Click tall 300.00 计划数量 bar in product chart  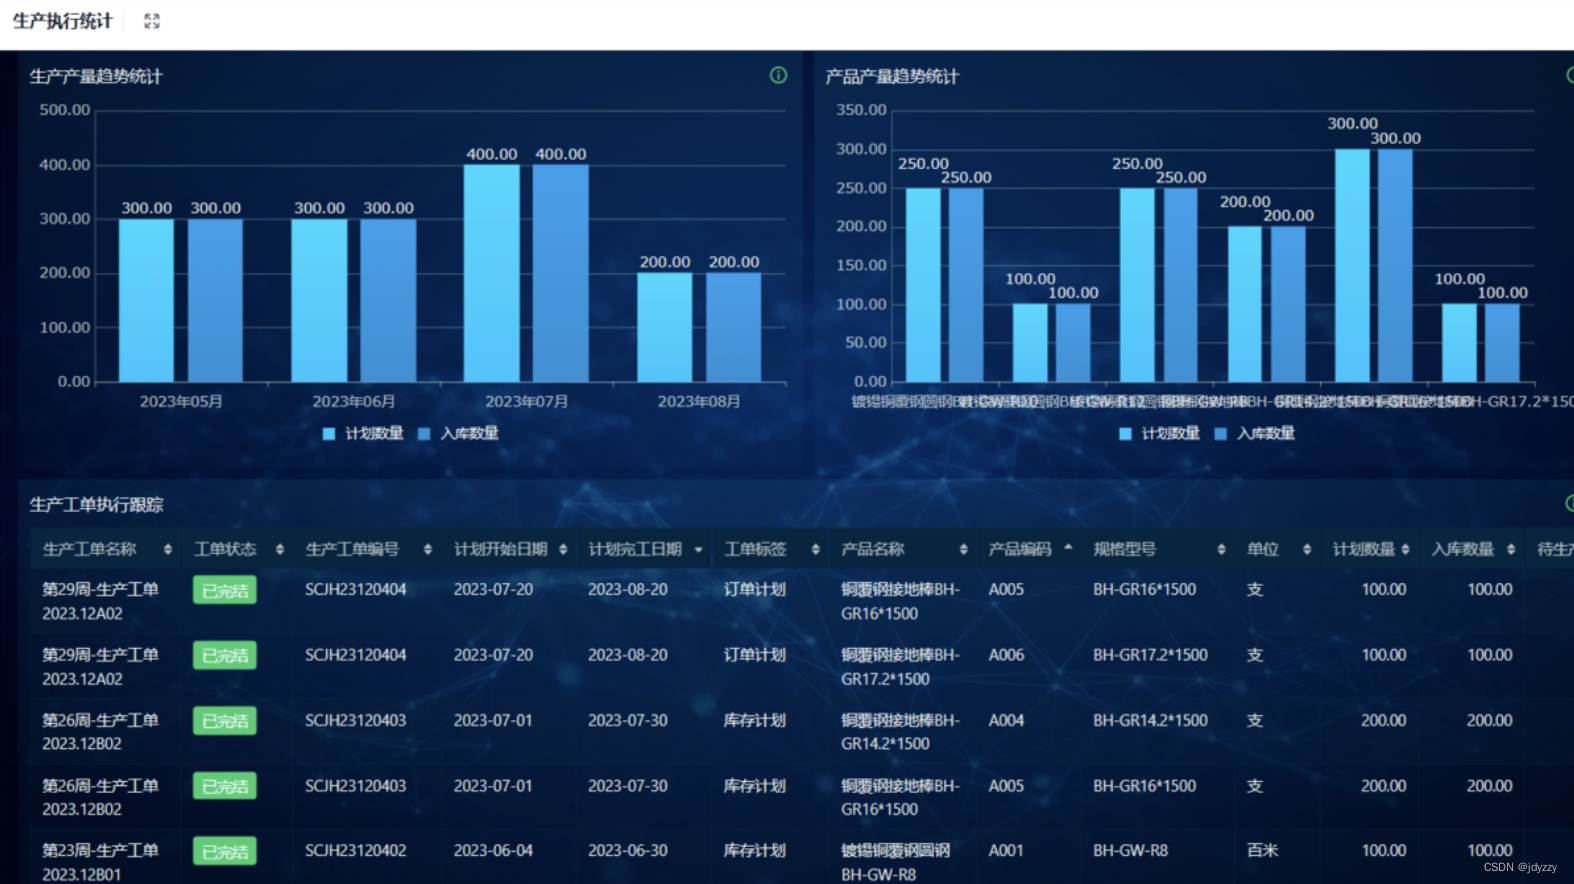click(x=1352, y=266)
